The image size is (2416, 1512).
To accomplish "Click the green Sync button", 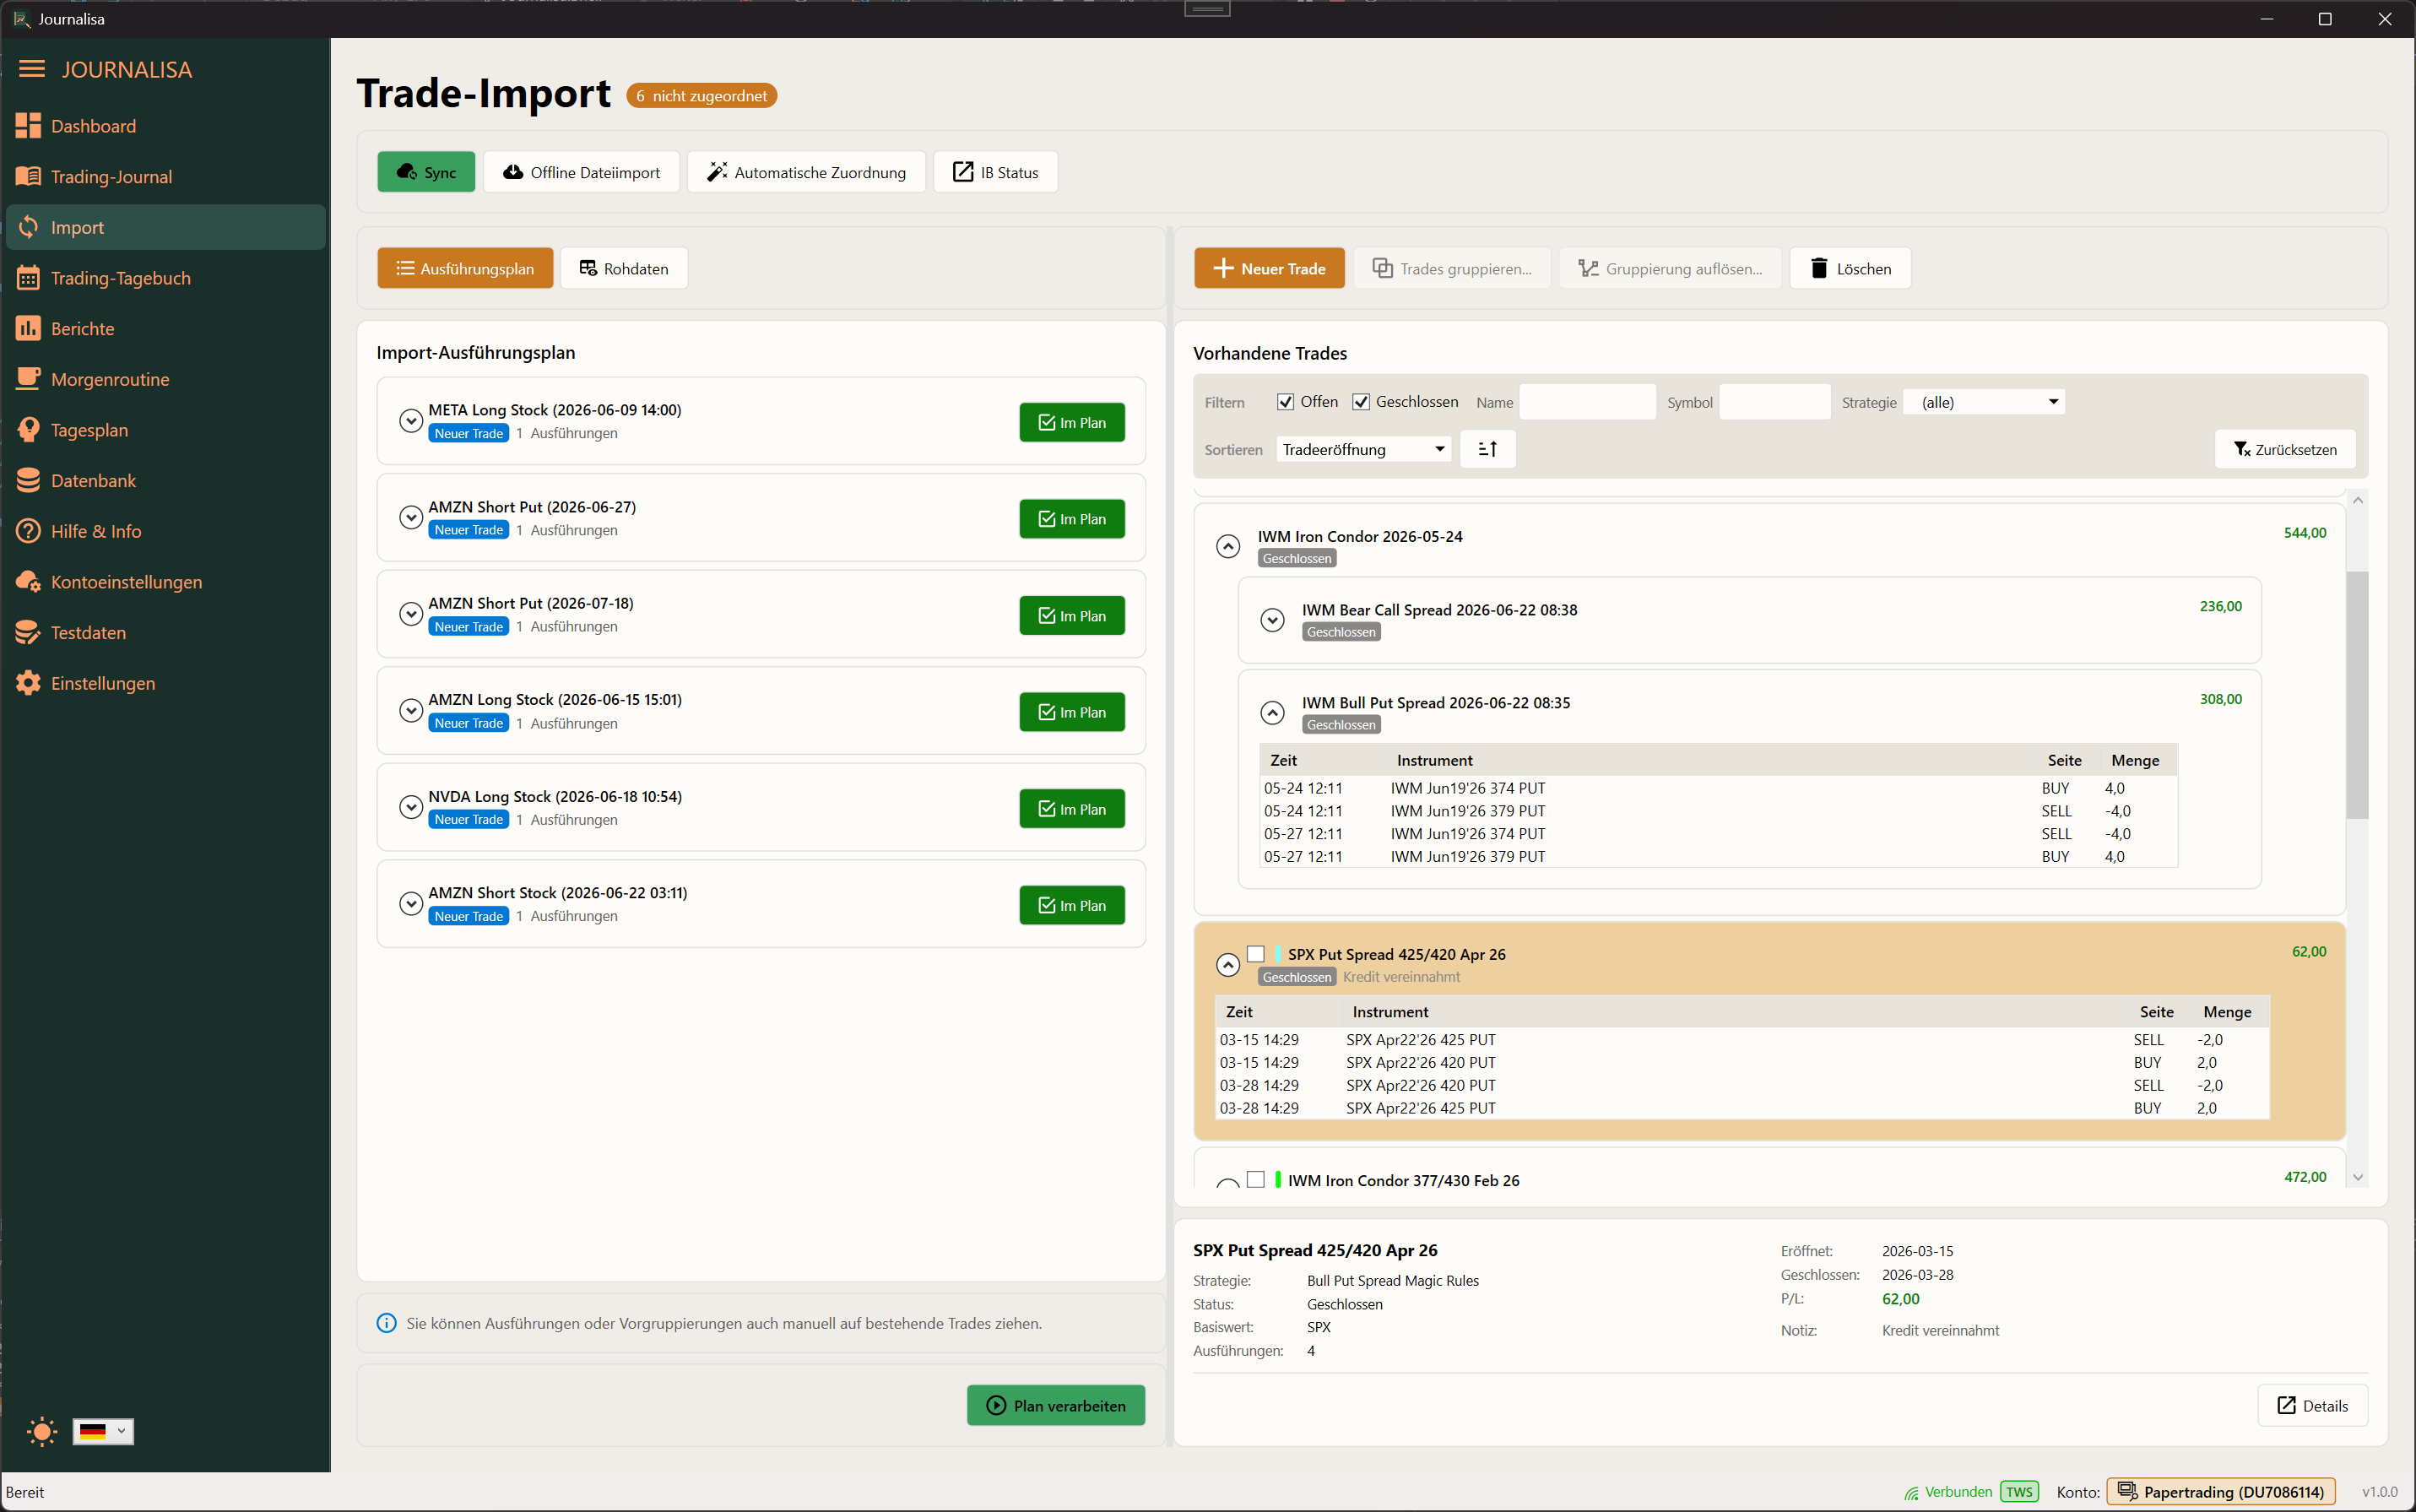I will pos(426,172).
